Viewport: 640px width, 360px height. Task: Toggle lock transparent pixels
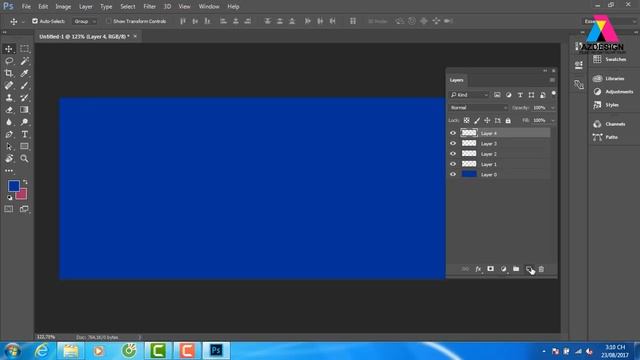click(x=466, y=120)
